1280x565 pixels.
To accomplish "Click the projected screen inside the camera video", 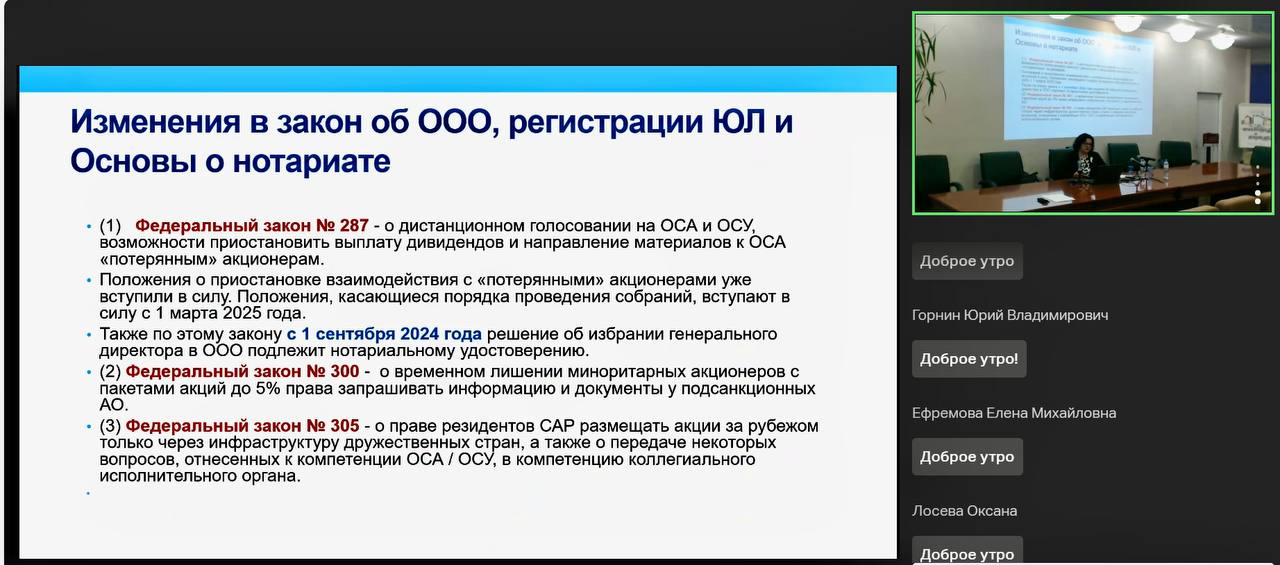I will click(x=1076, y=77).
